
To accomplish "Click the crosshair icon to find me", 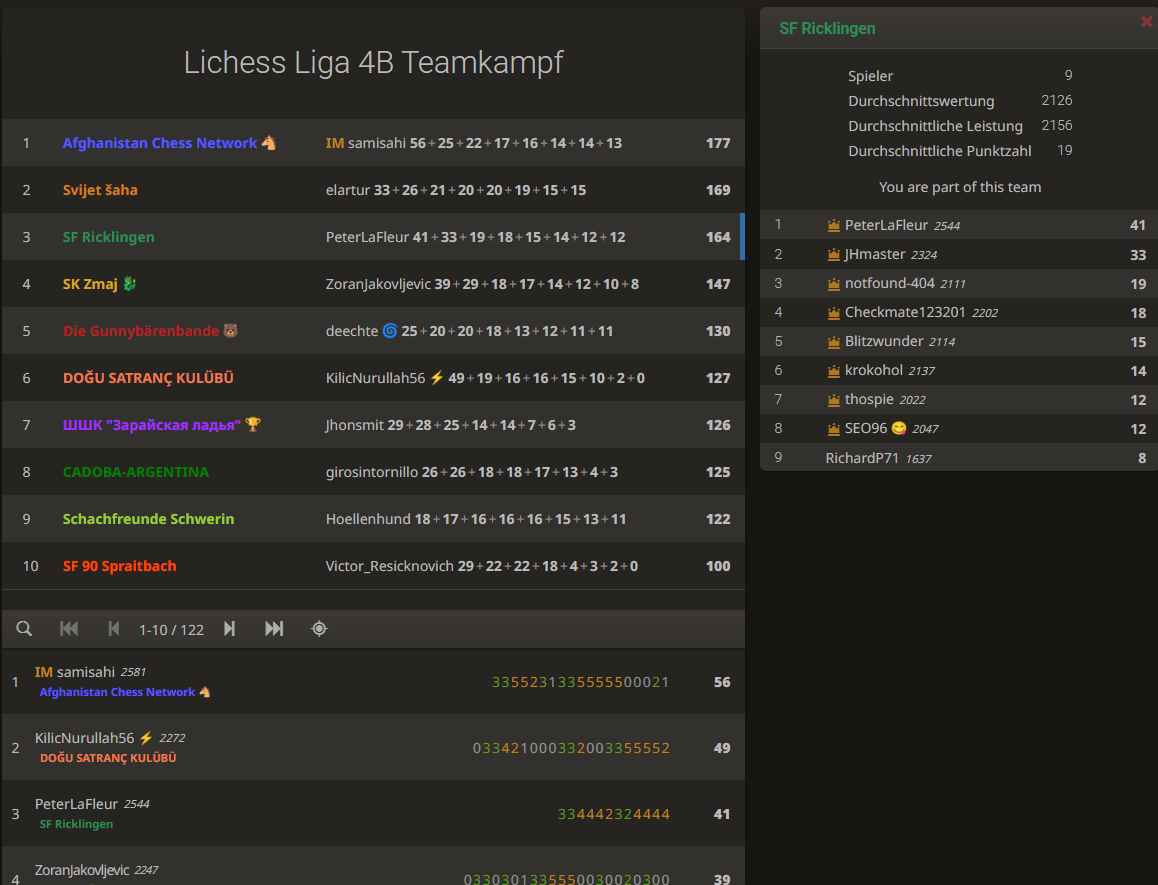I will click(x=319, y=629).
